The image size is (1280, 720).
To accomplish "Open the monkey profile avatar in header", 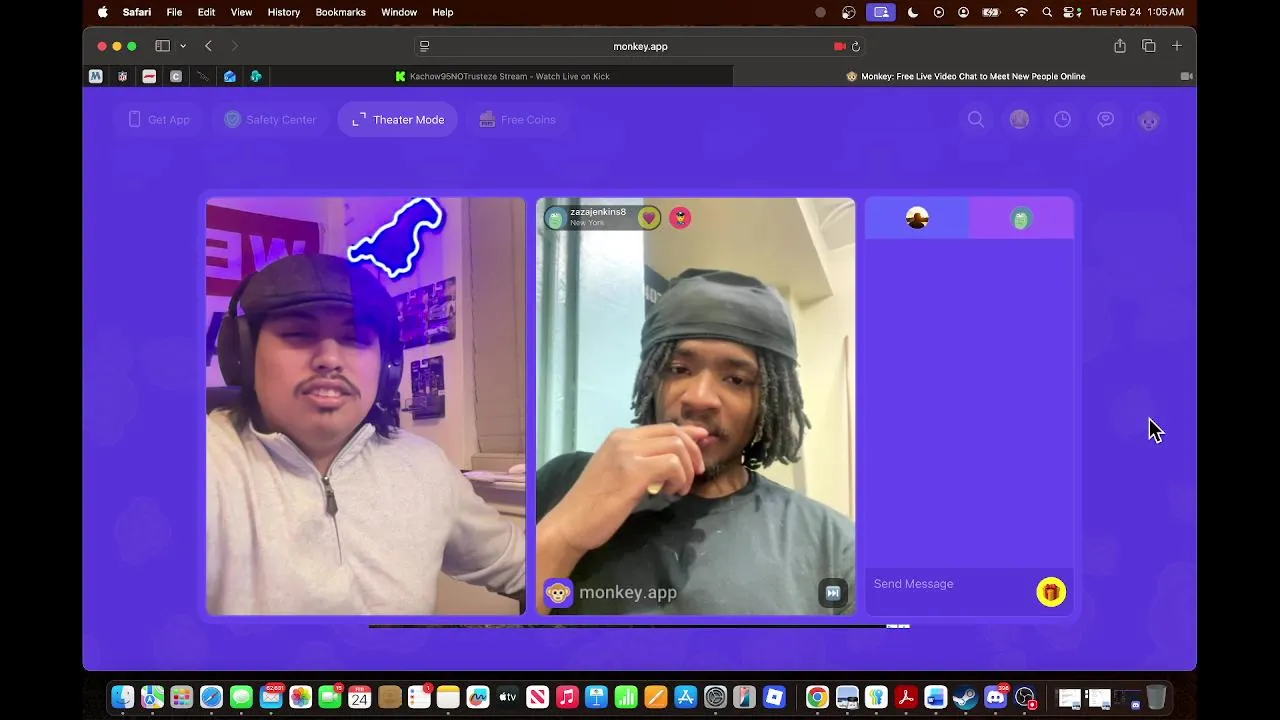I will 1149,119.
